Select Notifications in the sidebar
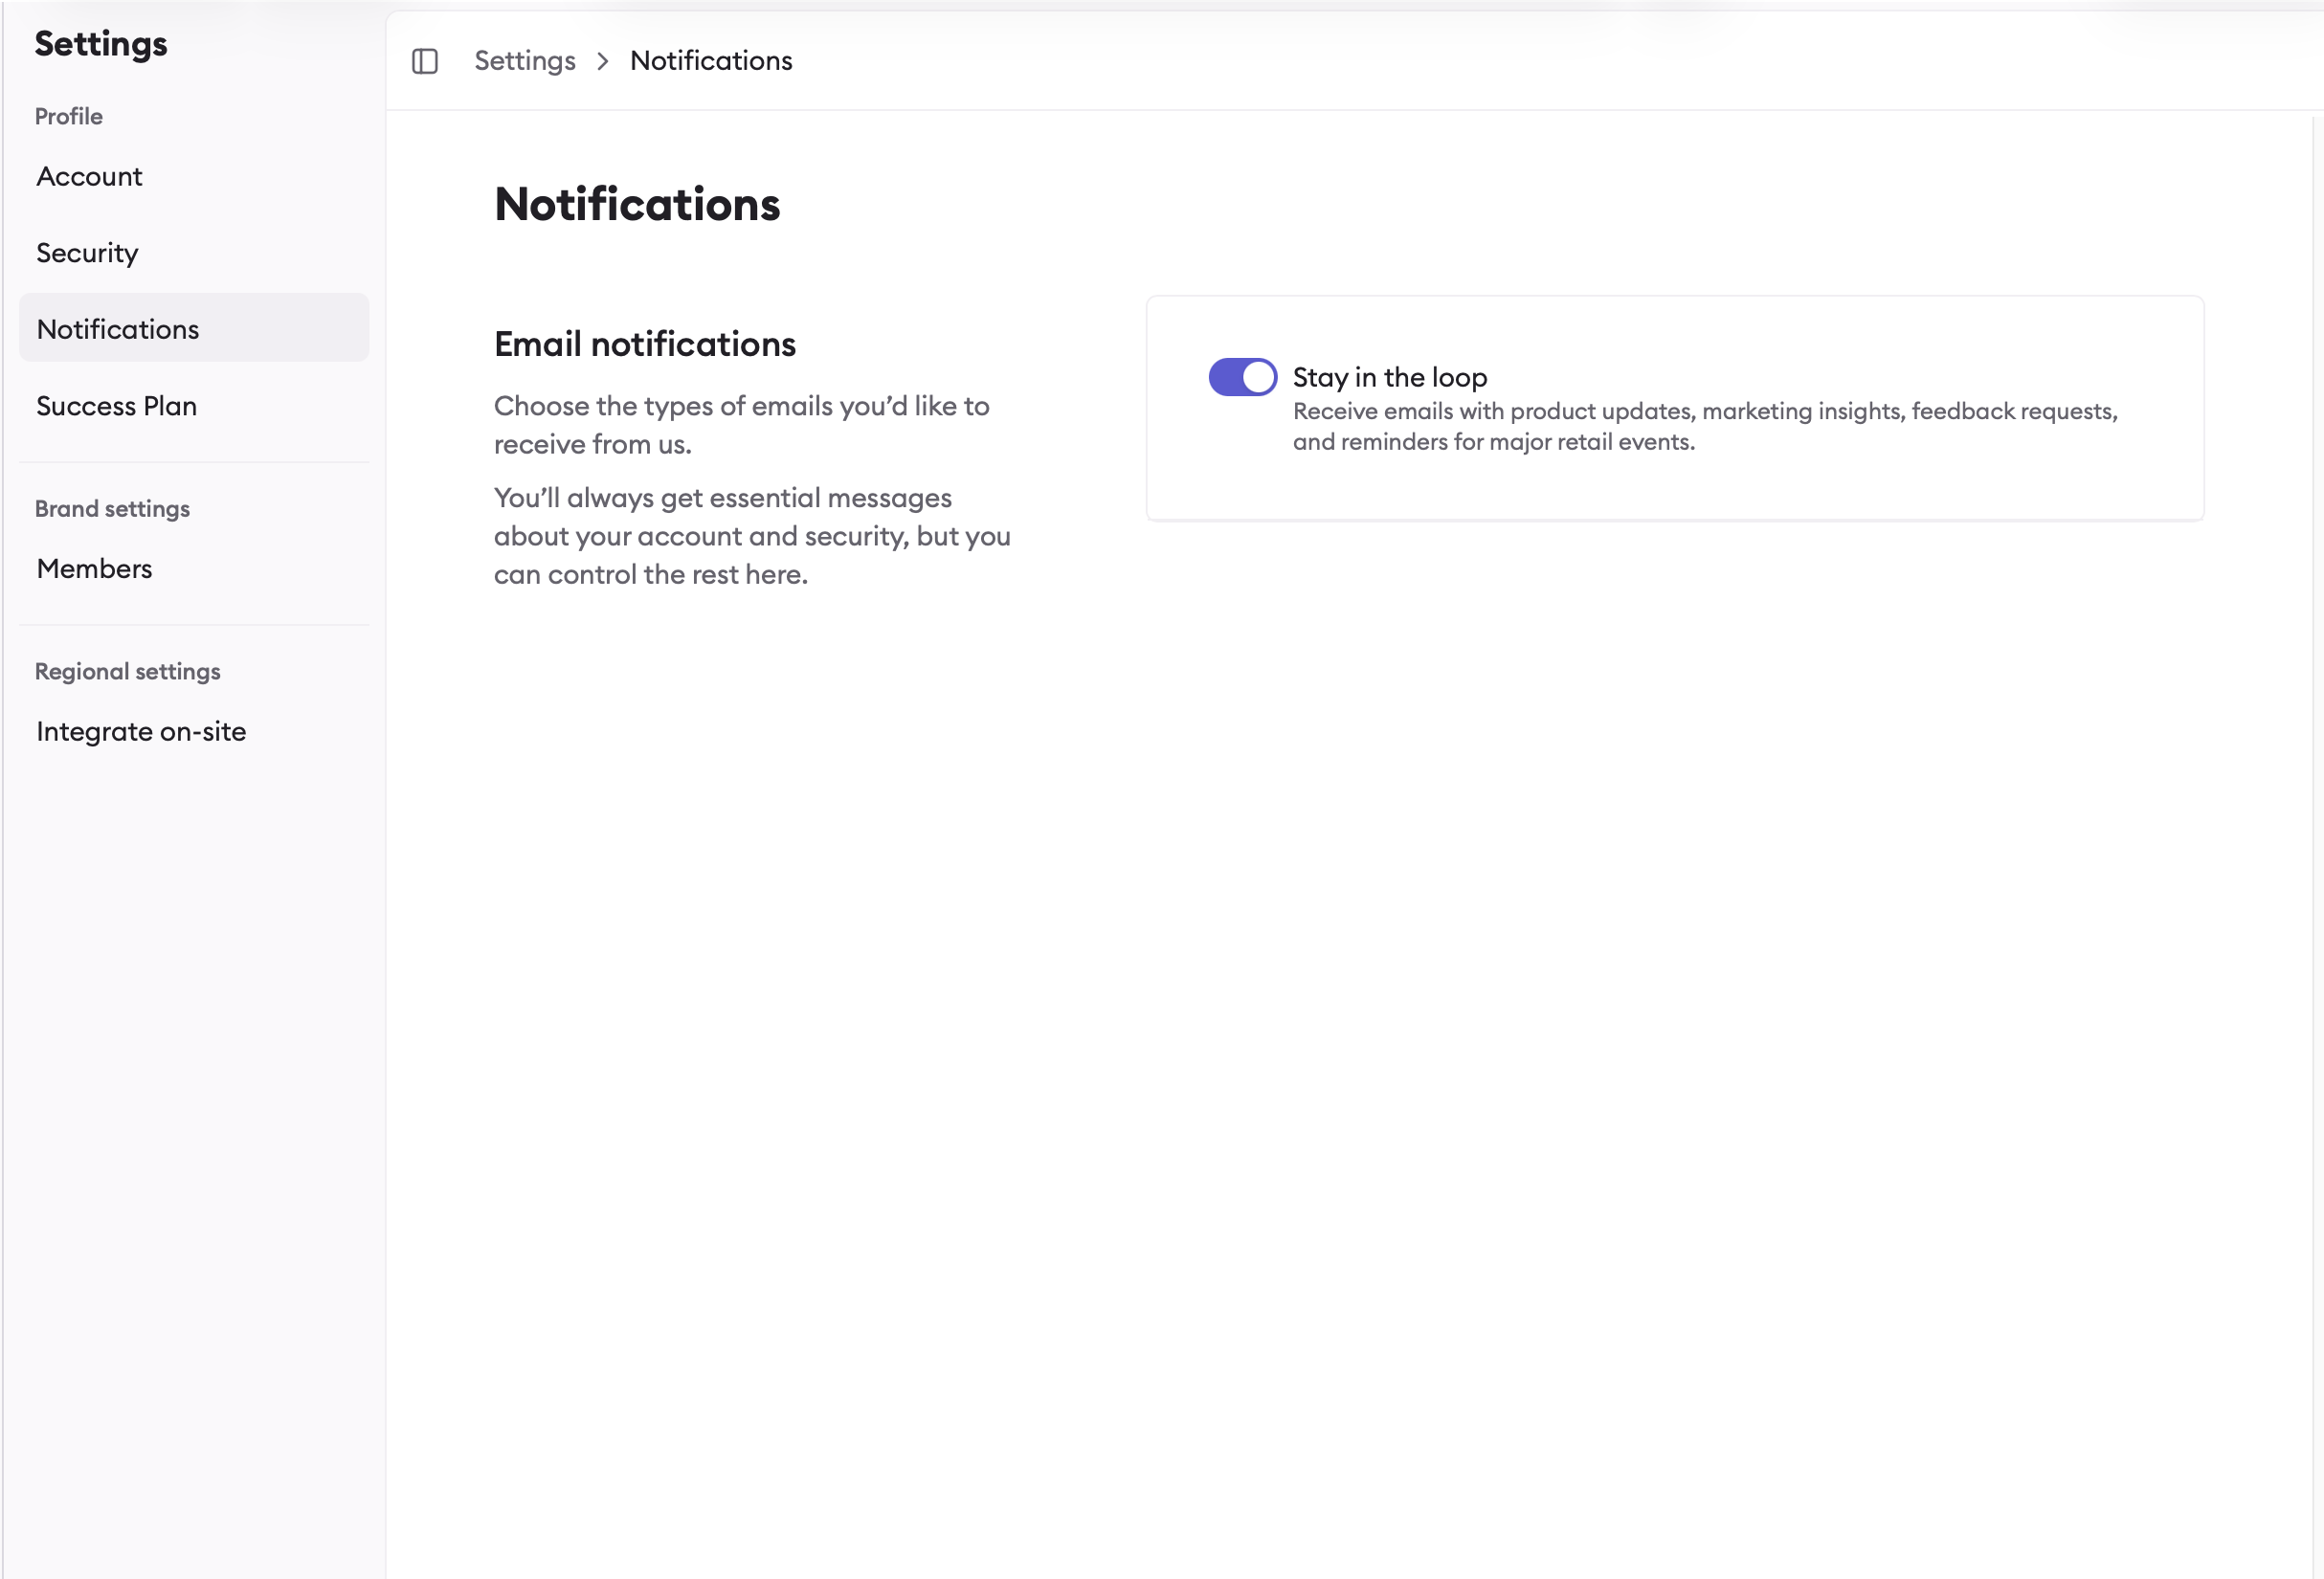This screenshot has height=1579, width=2324. 118,329
